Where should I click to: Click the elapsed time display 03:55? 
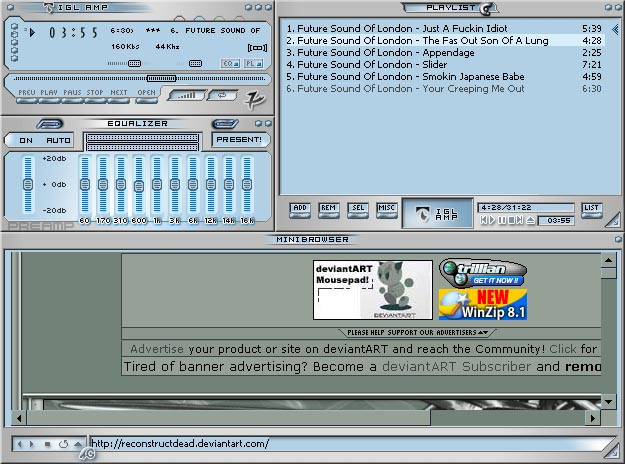click(x=74, y=32)
